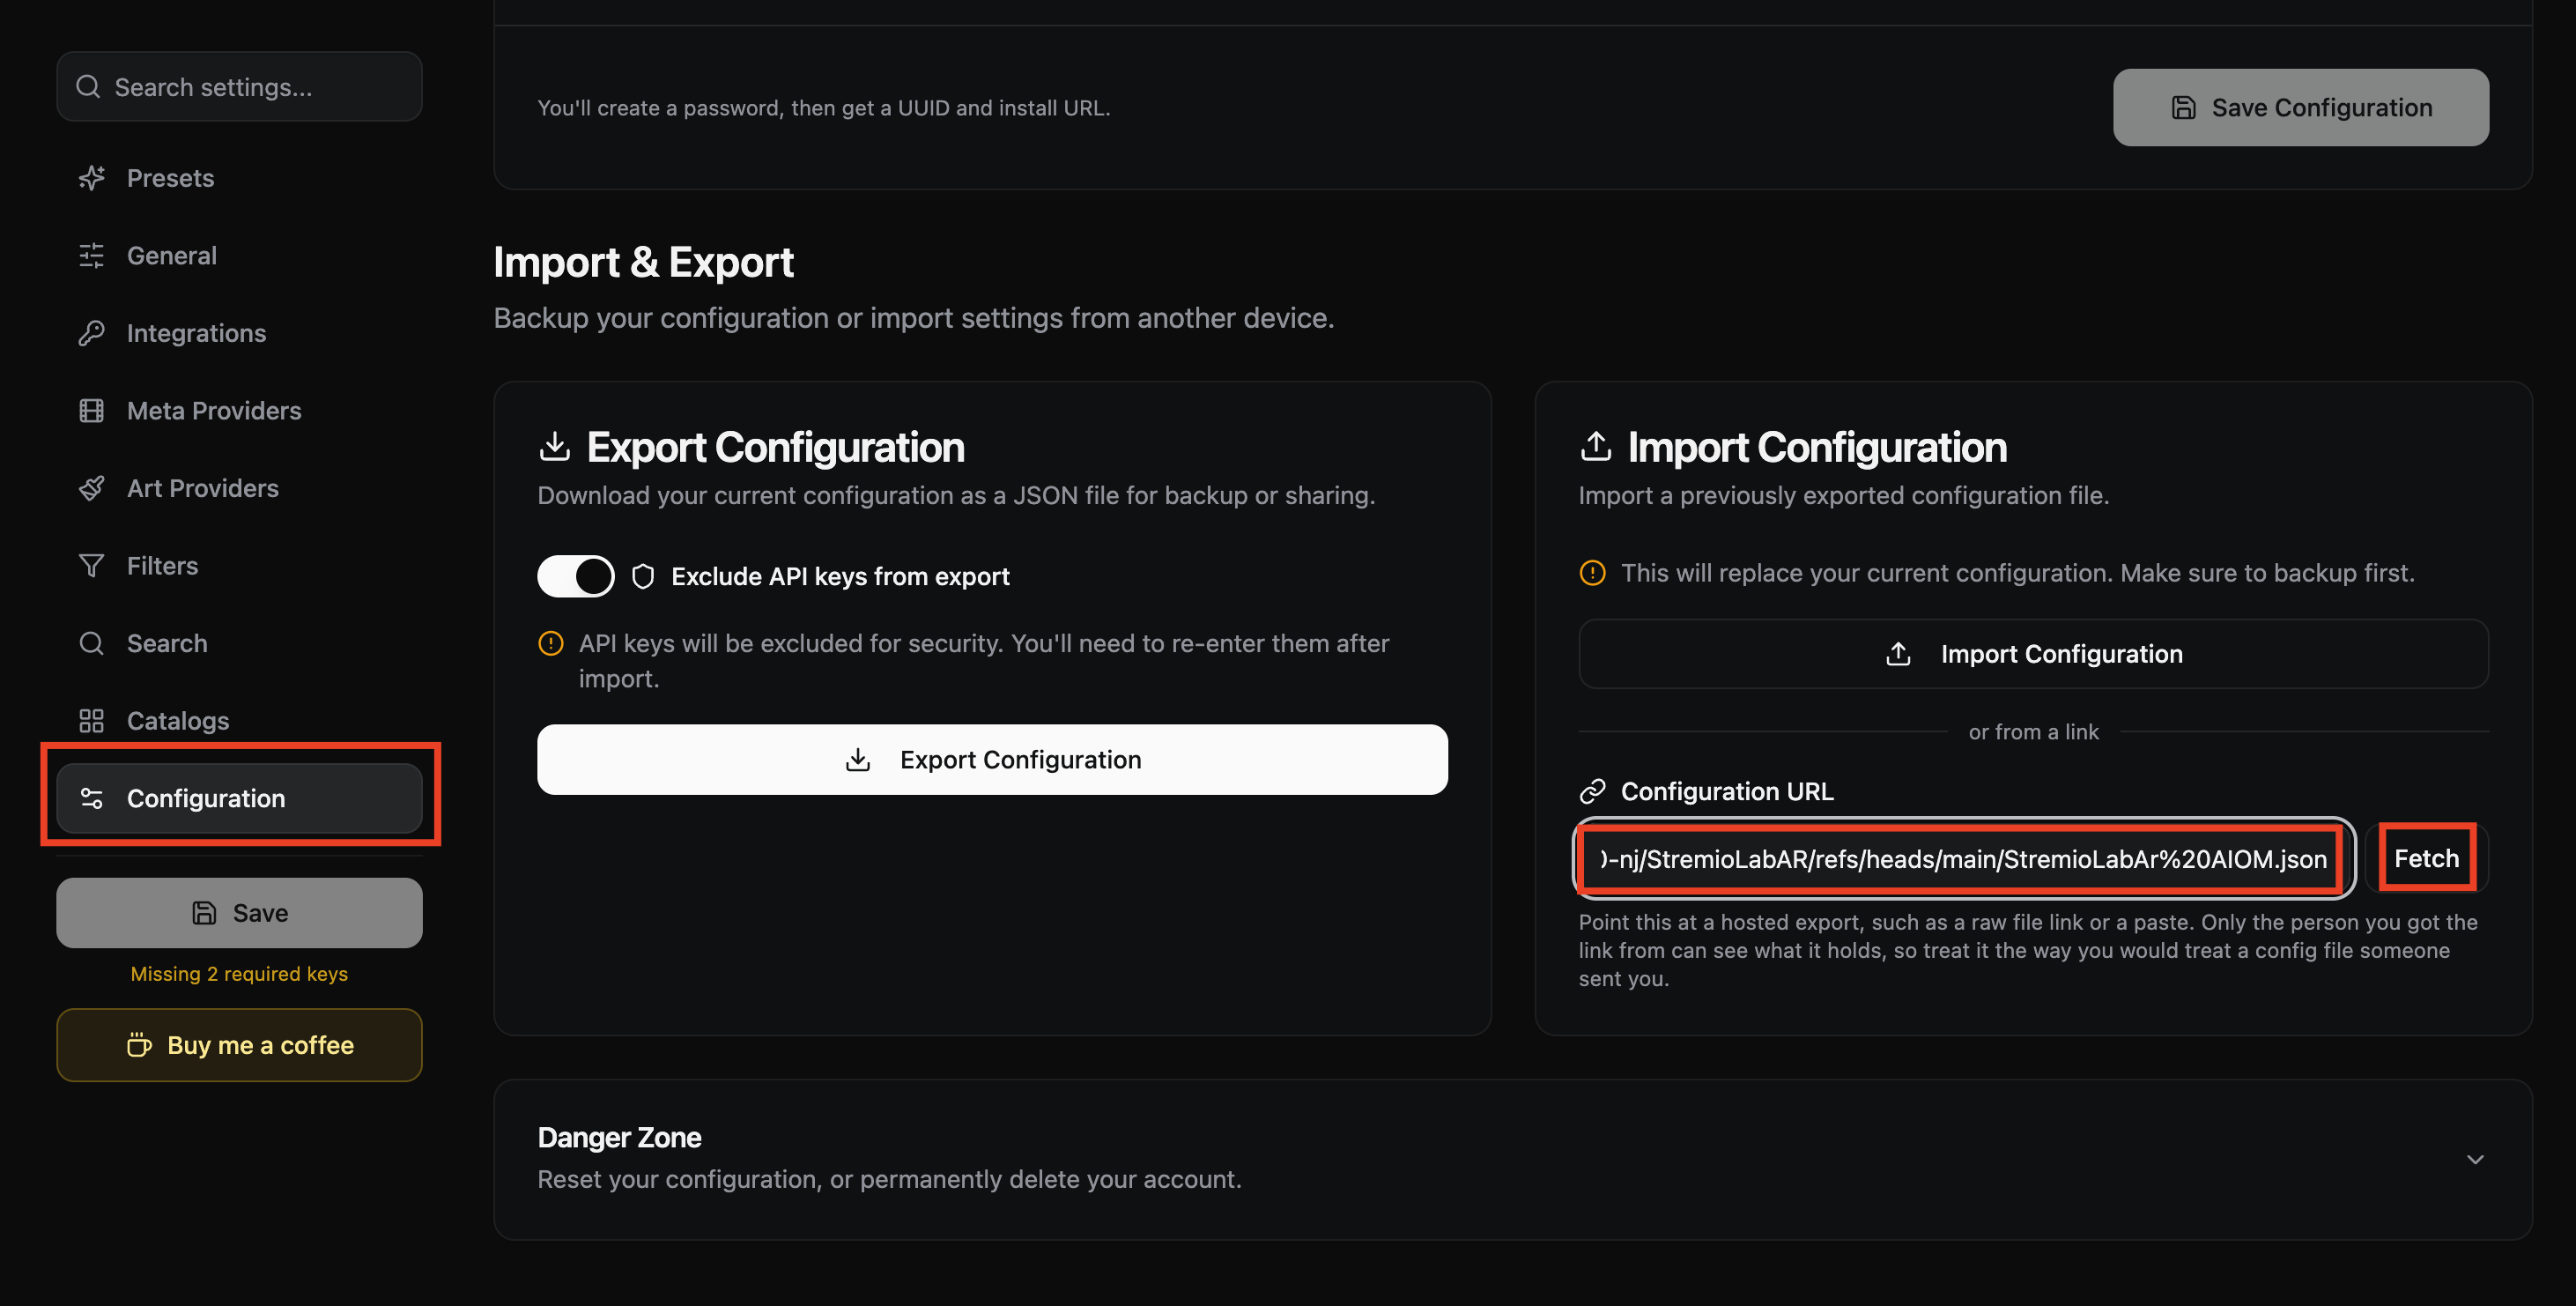Go to the General settings section
Viewport: 2576px width, 1306px height.
[x=239, y=256]
